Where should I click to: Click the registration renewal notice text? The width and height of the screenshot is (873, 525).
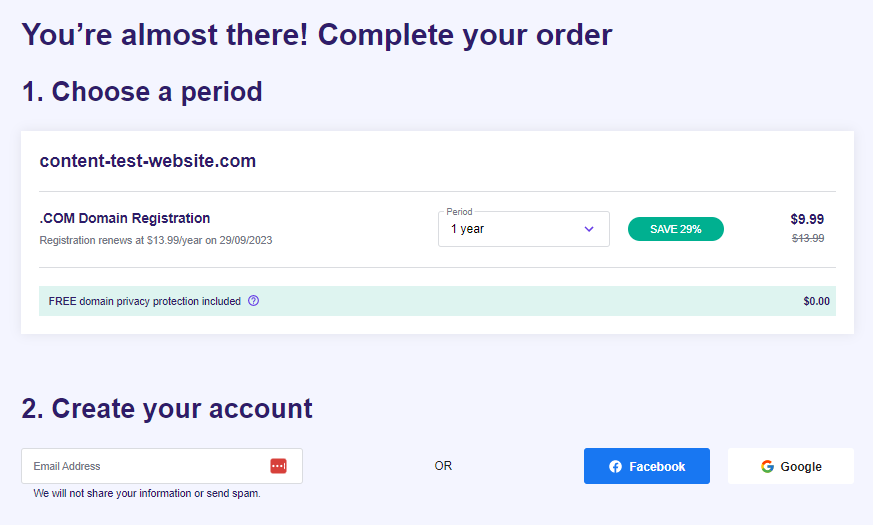155,240
